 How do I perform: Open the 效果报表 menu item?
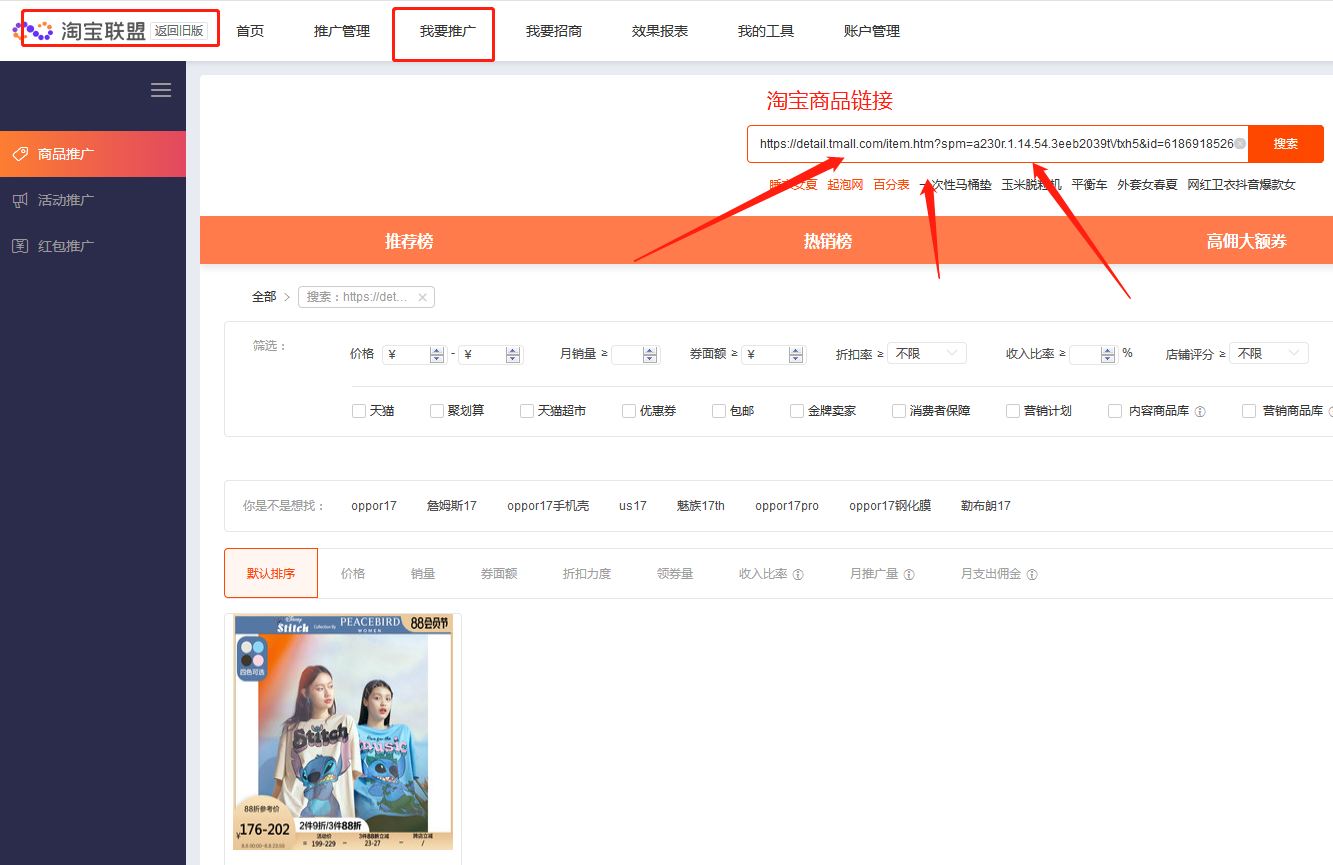tap(660, 31)
